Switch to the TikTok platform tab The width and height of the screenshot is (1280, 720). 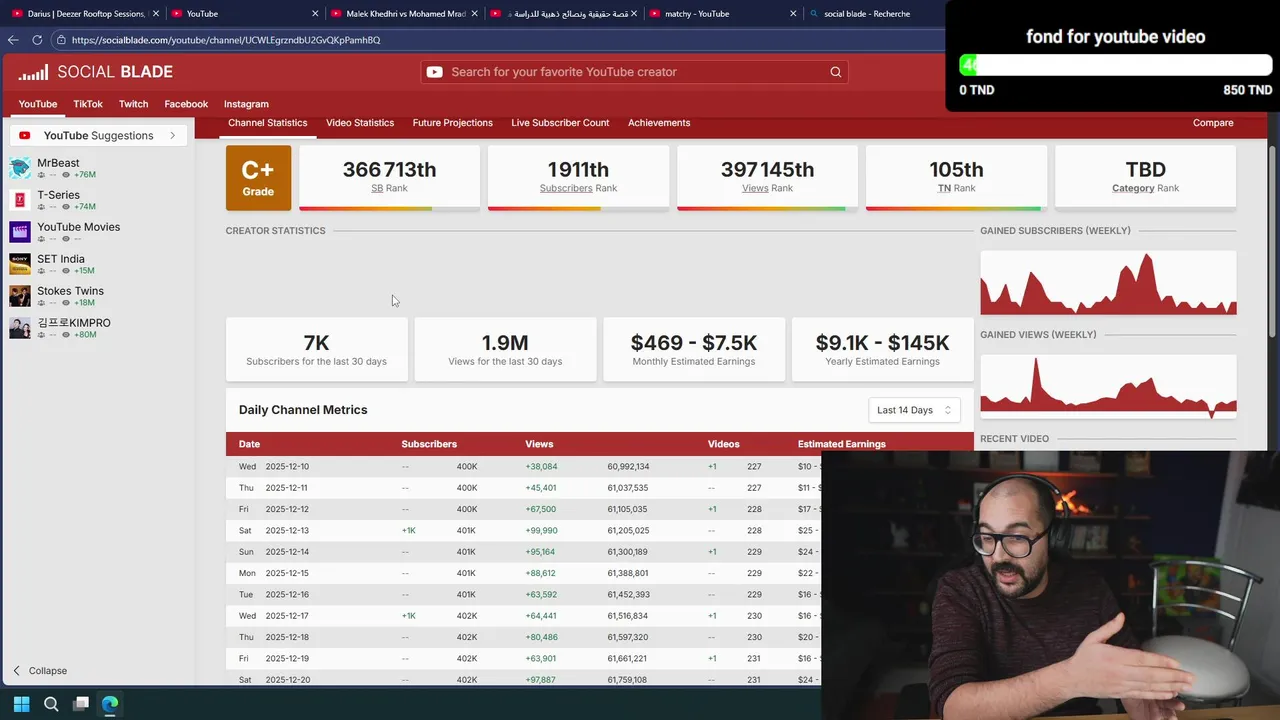(x=88, y=104)
